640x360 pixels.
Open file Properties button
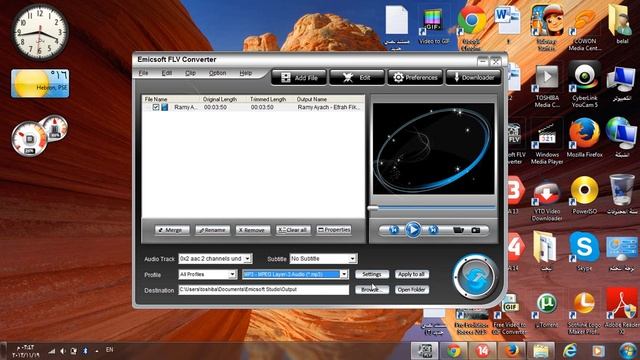pyautogui.click(x=334, y=230)
